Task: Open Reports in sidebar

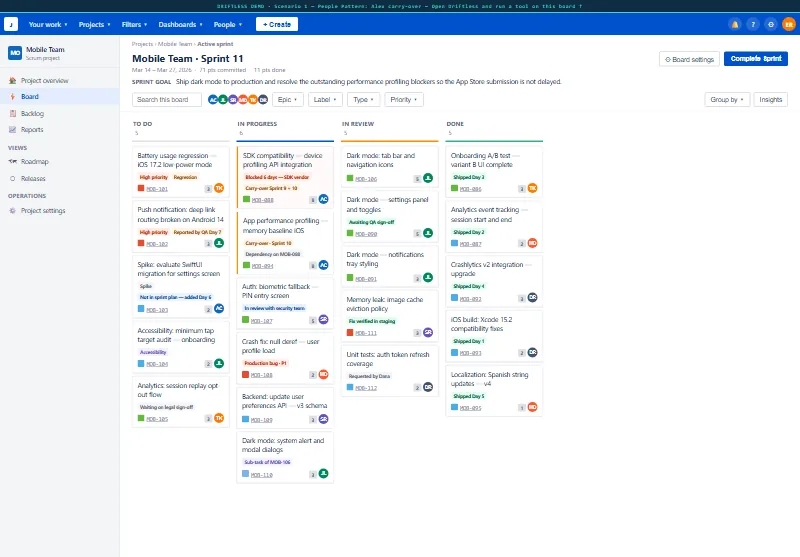Action: tap(60, 130)
